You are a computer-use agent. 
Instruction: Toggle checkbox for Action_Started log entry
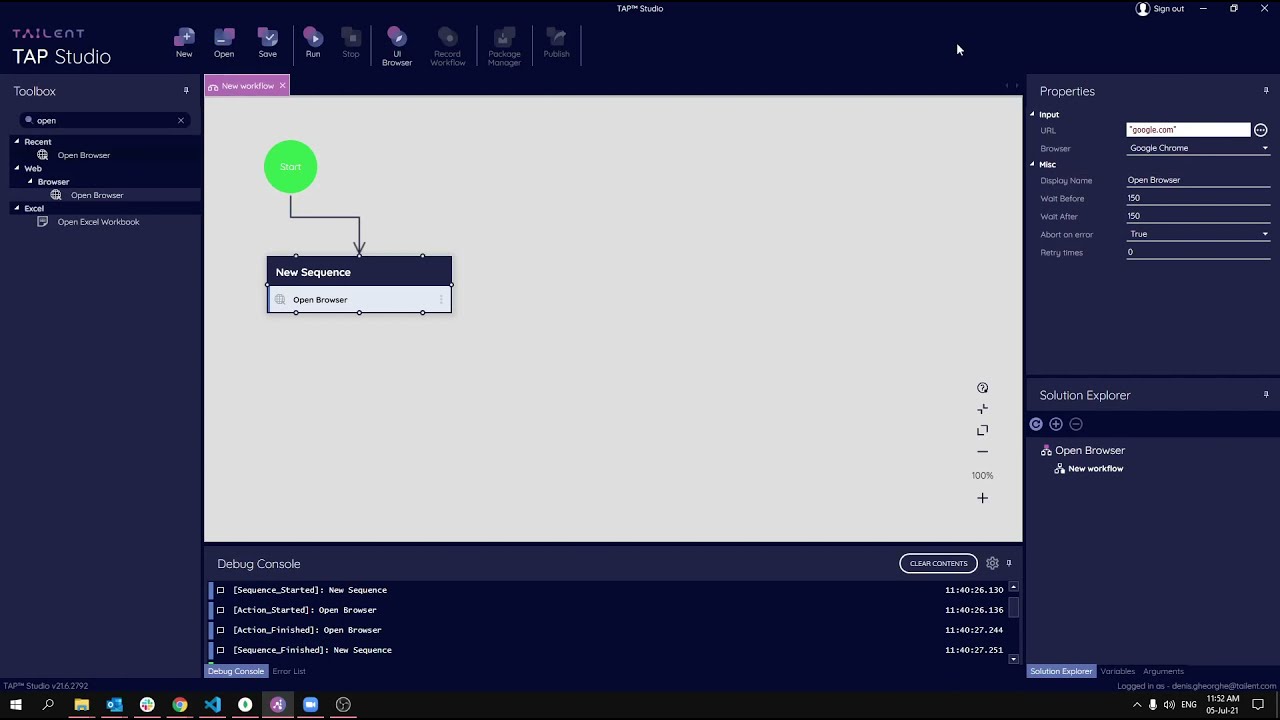pyautogui.click(x=221, y=610)
